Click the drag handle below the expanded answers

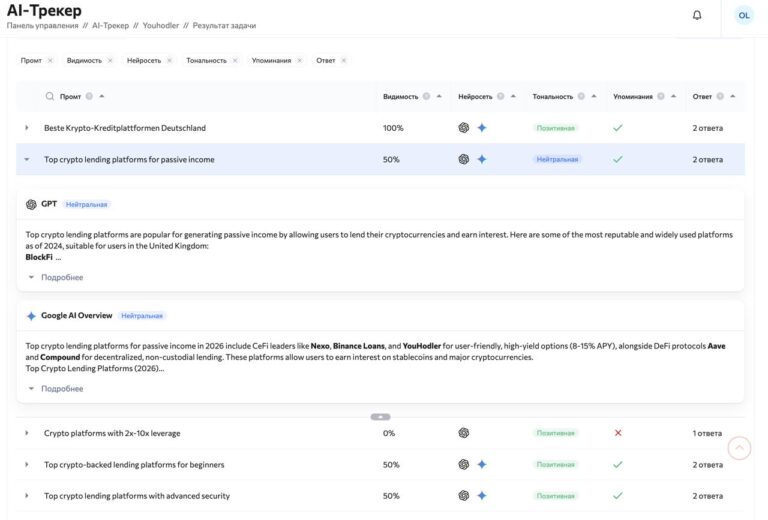(380, 416)
